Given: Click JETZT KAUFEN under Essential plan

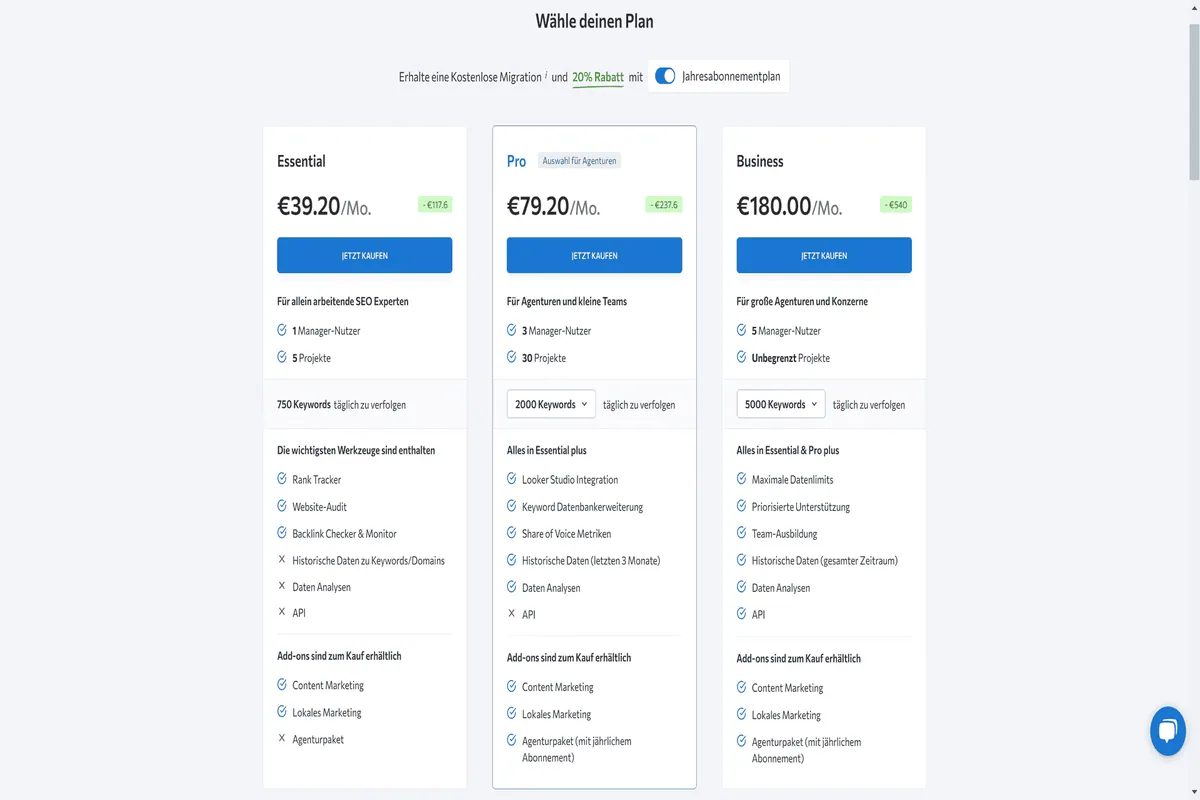Looking at the screenshot, I should (x=364, y=255).
